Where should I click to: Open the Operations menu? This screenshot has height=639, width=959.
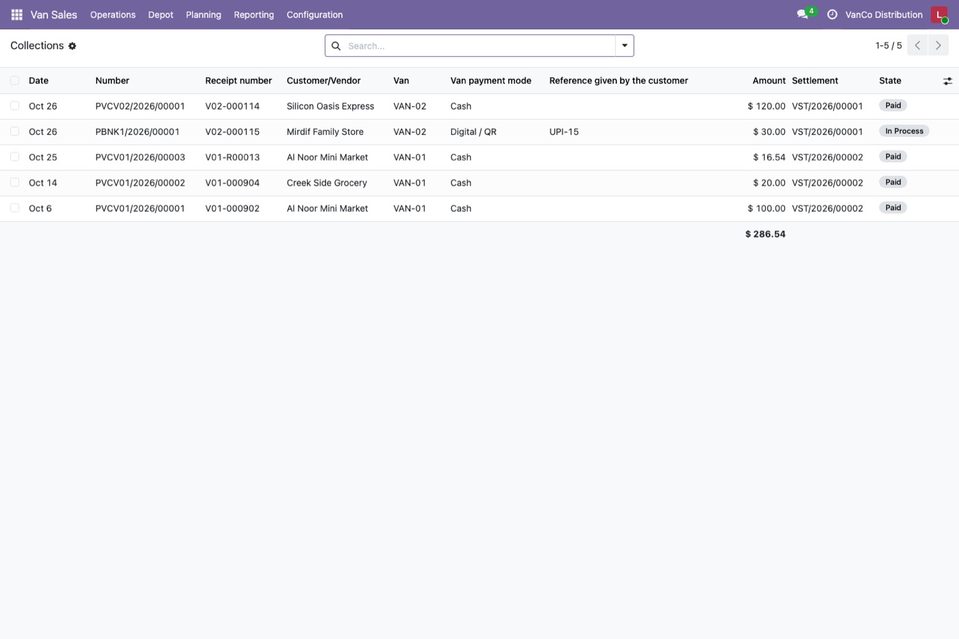coord(113,15)
